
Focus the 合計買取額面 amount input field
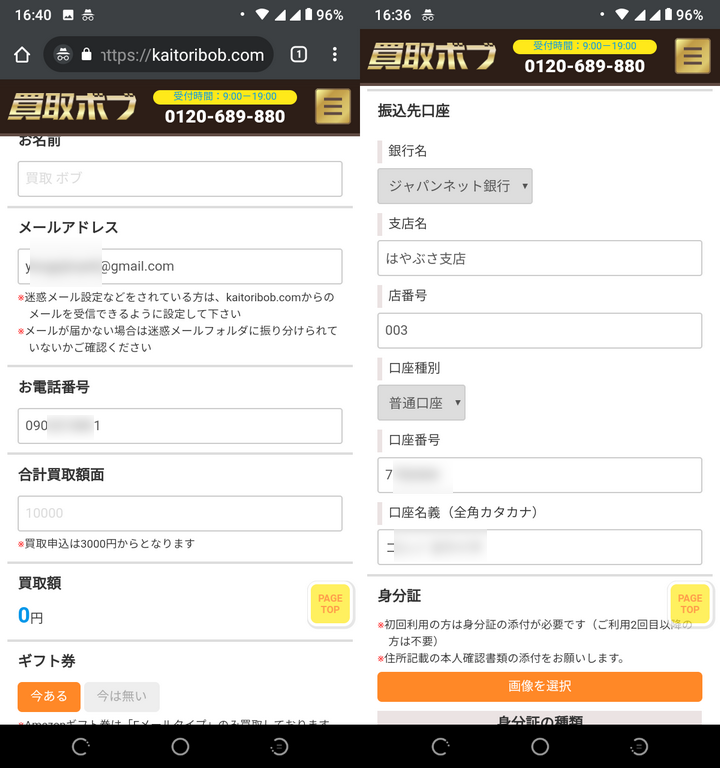180,513
